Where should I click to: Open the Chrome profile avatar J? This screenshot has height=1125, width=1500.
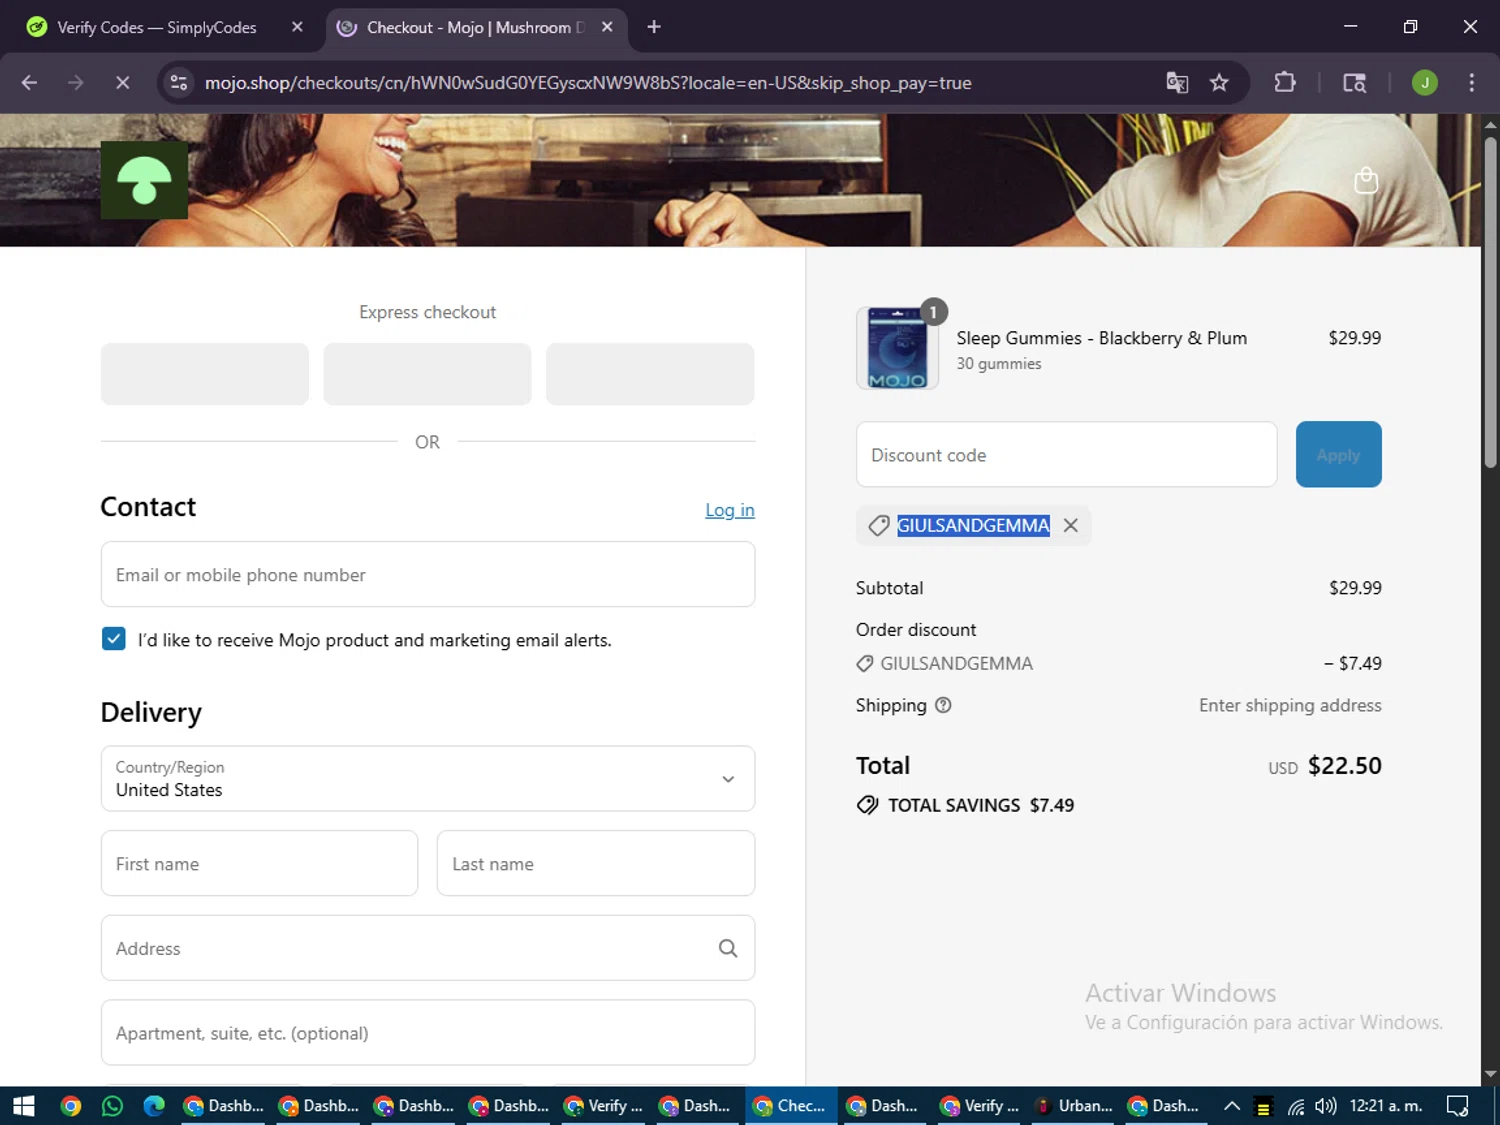(x=1424, y=83)
